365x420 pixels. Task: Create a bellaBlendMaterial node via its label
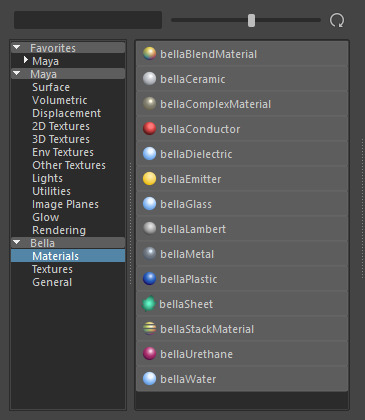[209, 54]
